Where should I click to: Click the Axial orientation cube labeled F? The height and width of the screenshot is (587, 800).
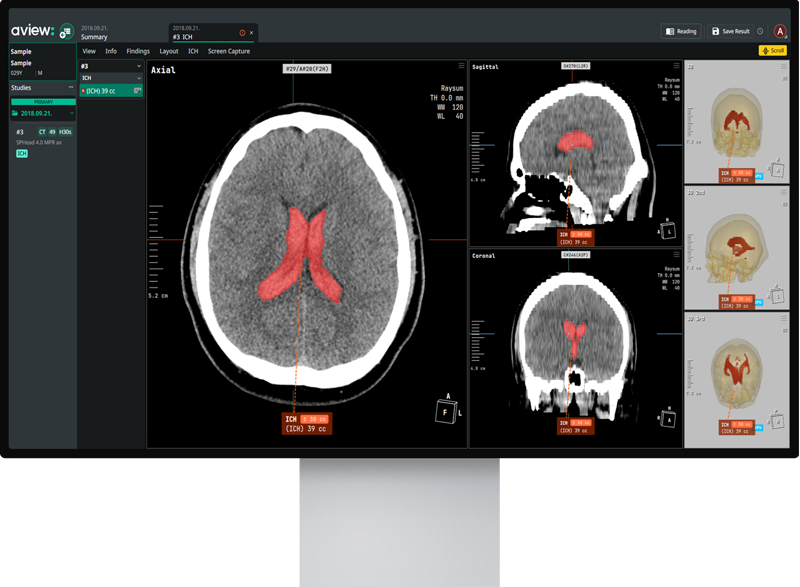446,411
